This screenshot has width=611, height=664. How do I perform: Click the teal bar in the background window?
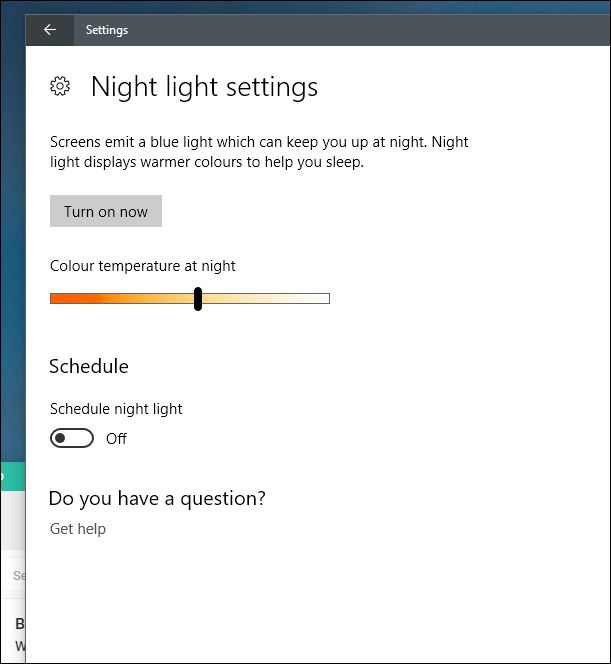tap(12, 478)
